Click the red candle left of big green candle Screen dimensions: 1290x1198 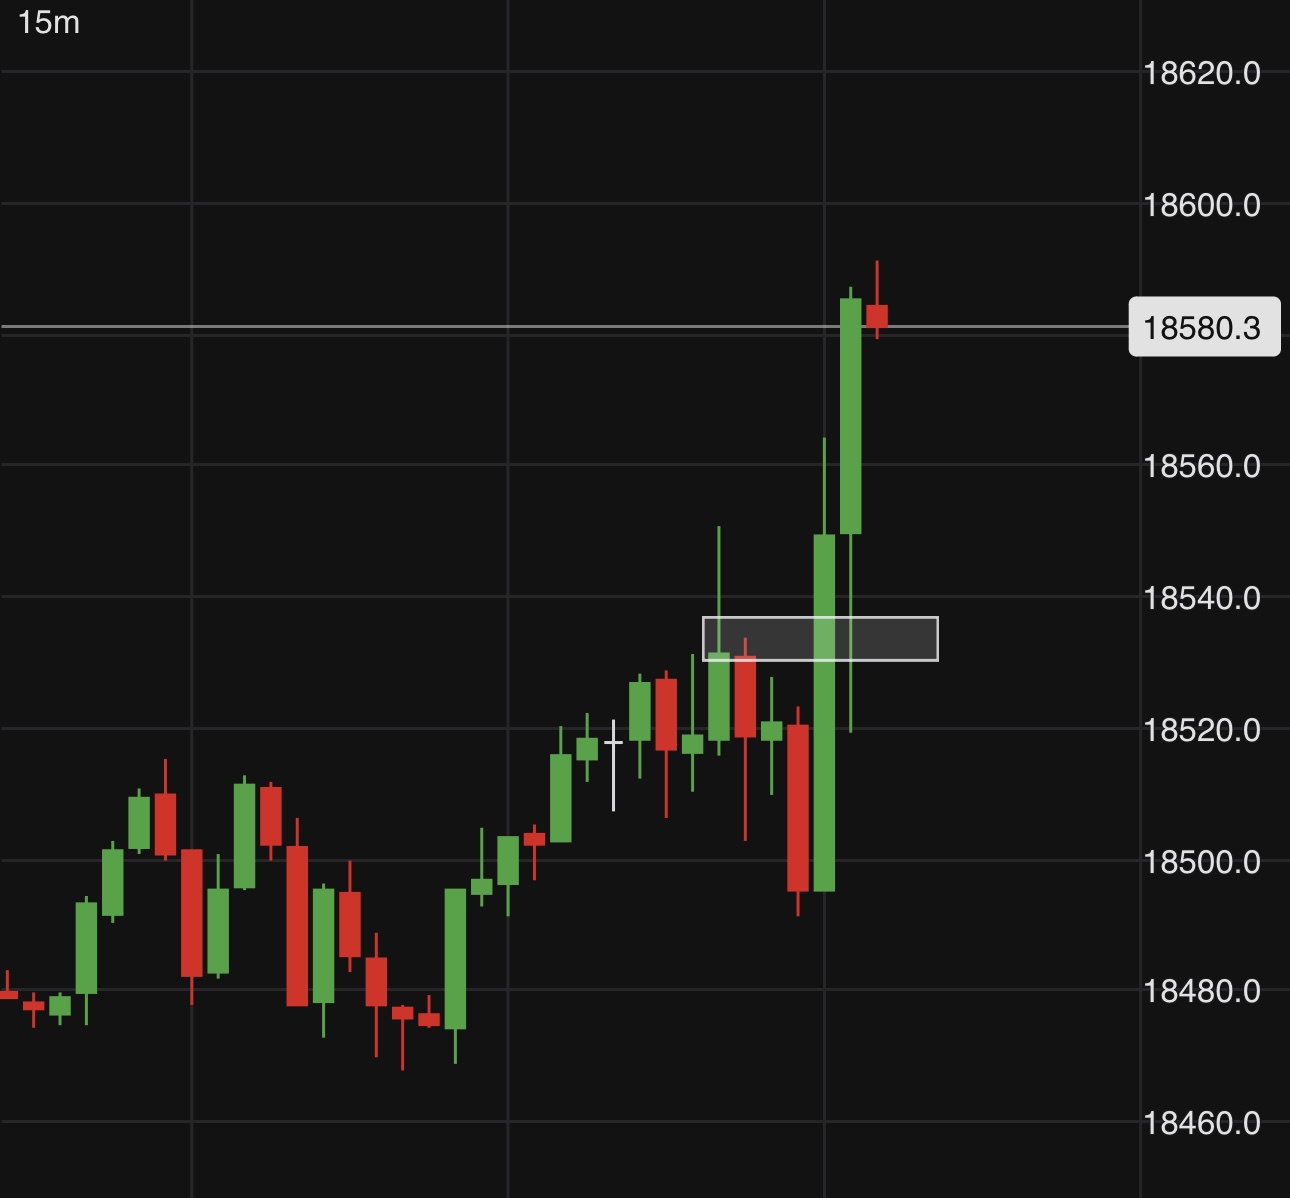pyautogui.click(x=797, y=807)
